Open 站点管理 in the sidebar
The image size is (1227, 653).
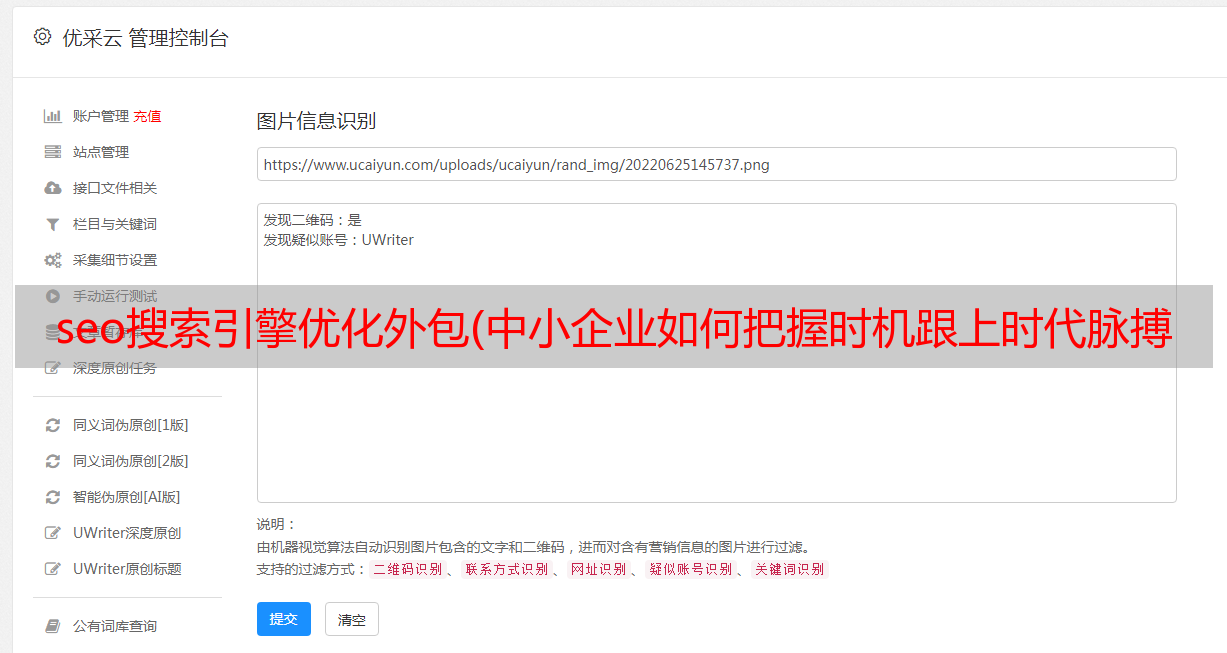coord(101,152)
